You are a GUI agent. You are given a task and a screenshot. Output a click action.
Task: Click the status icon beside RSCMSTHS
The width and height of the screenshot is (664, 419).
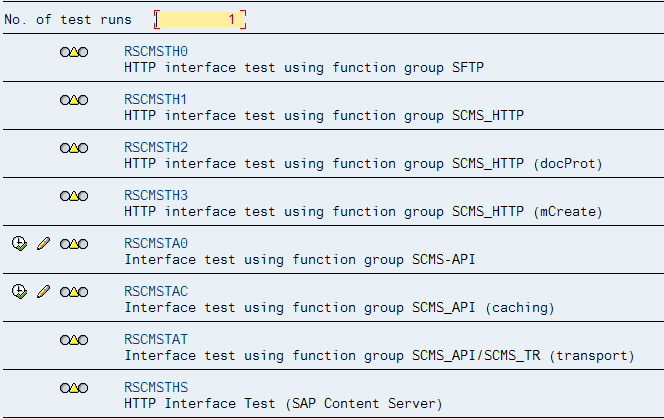coord(74,388)
